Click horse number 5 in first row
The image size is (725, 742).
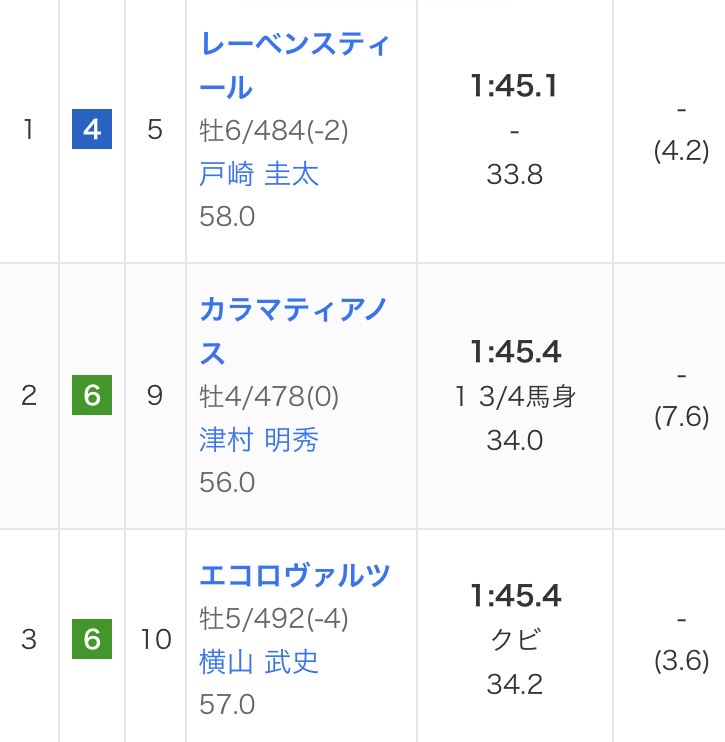coord(155,131)
